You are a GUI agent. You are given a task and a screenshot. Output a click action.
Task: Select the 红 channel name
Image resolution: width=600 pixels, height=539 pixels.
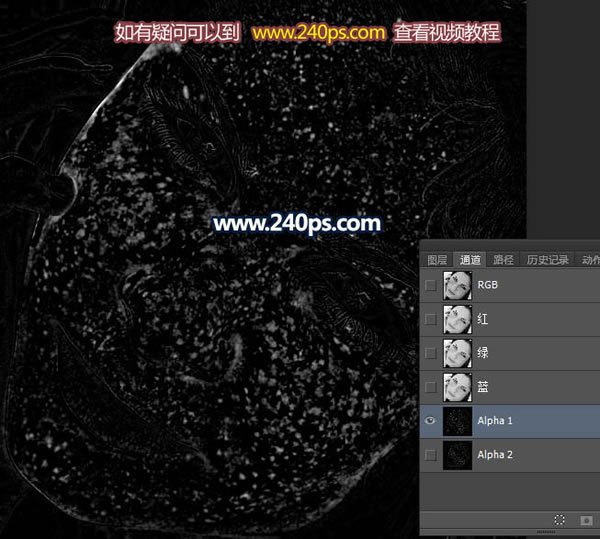[x=483, y=319]
